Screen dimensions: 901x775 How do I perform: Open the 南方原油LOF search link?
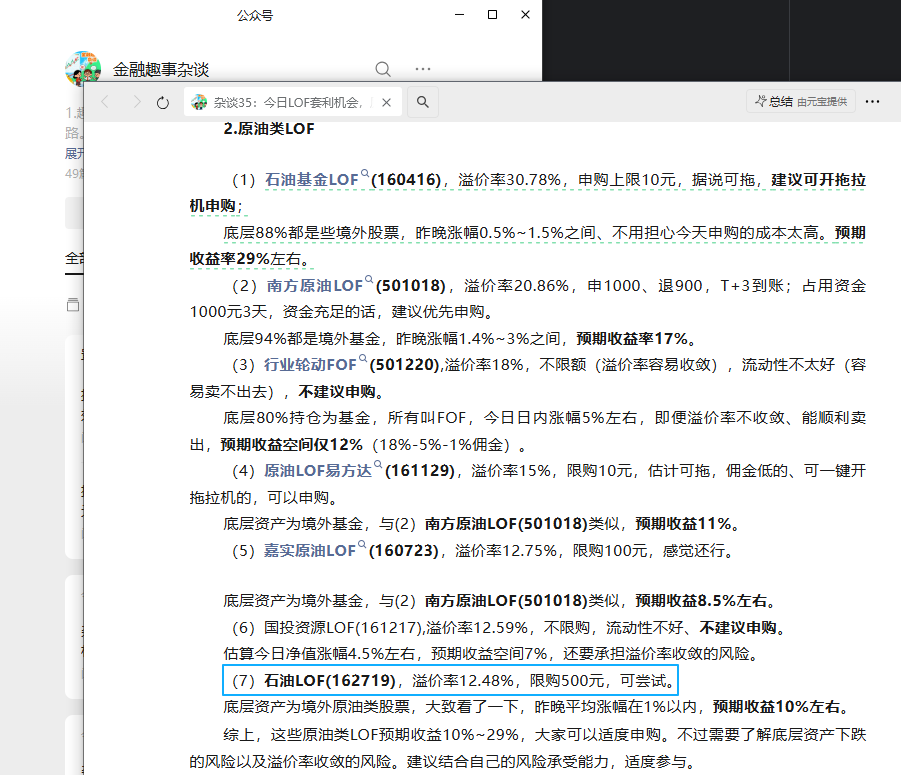315,285
